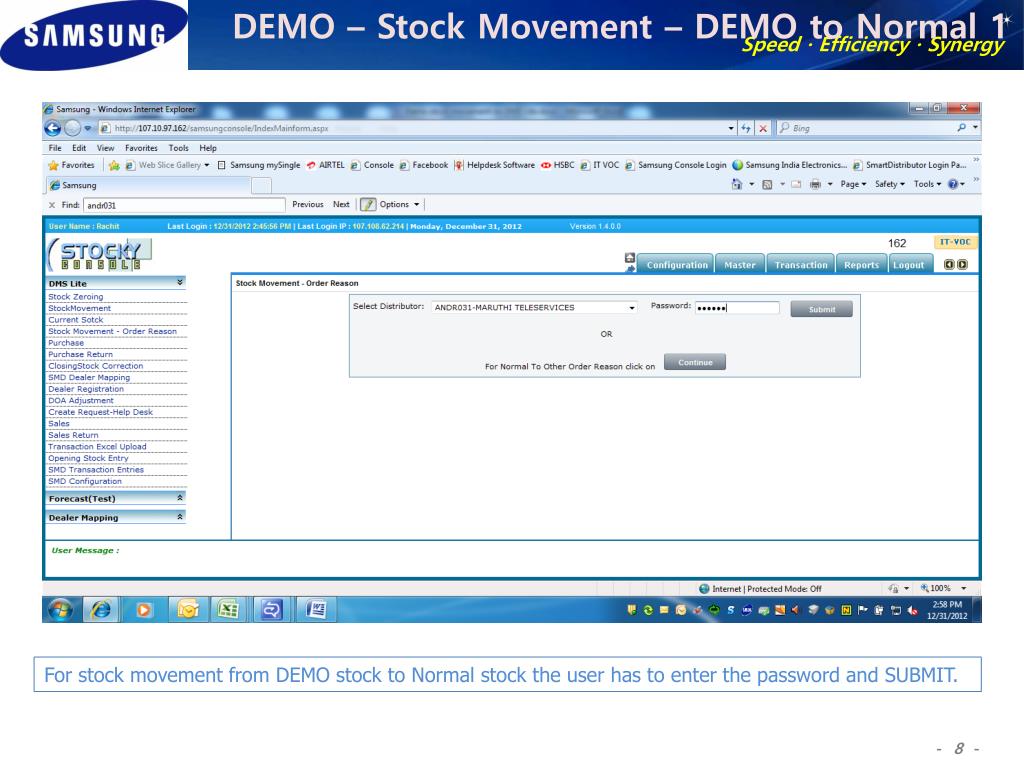Open the Edit menu
This screenshot has width=1024, height=768.
pyautogui.click(x=79, y=148)
